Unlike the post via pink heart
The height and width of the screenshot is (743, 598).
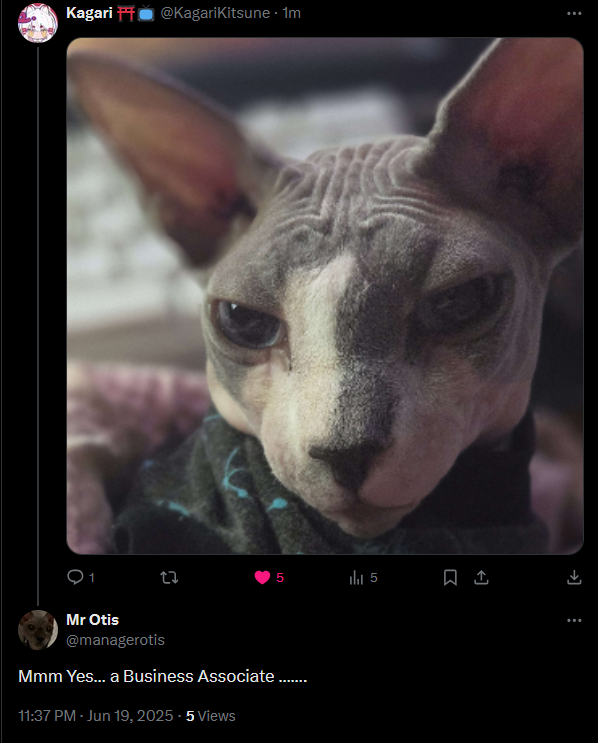tap(262, 577)
